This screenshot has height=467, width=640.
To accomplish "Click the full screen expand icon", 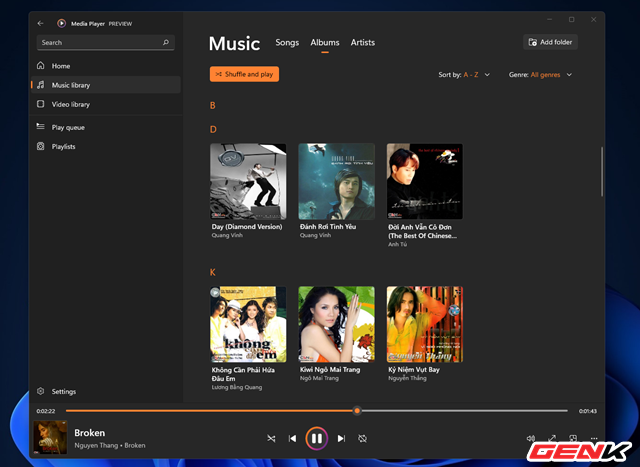I will (x=552, y=438).
